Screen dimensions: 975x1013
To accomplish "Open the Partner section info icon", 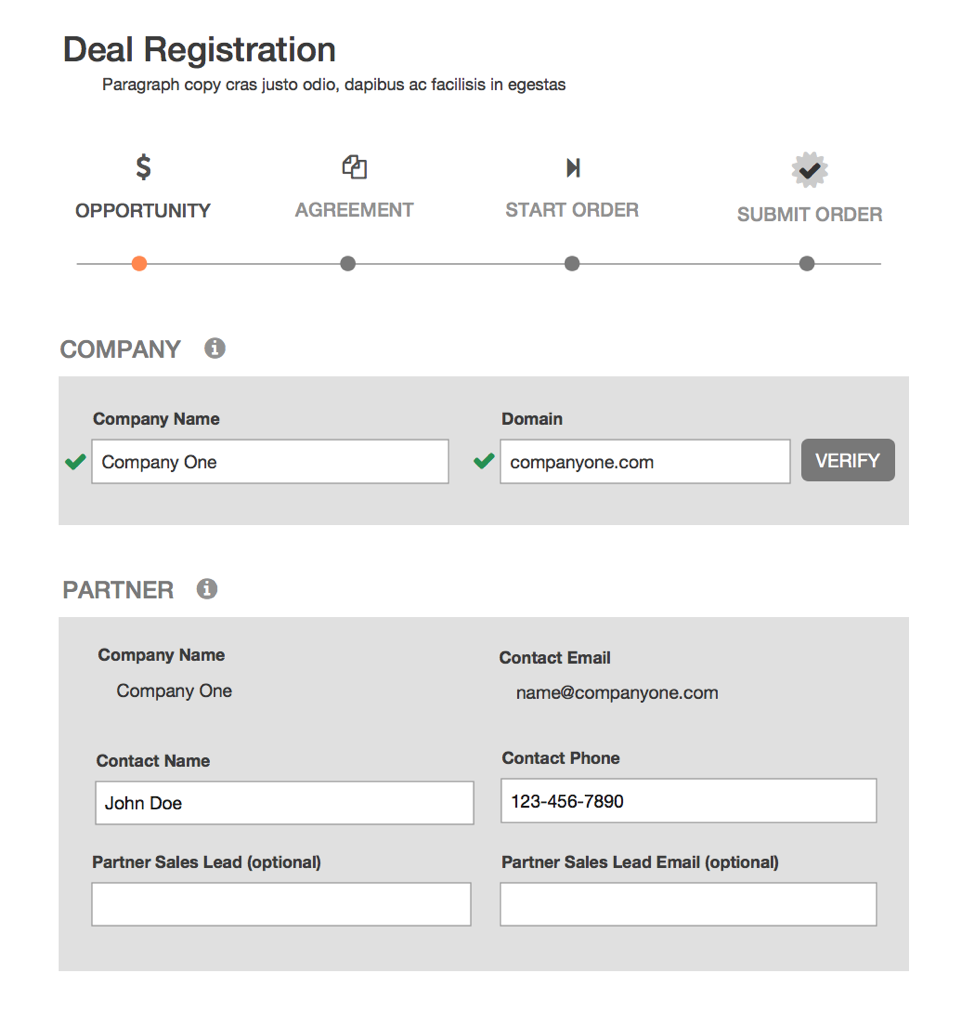I will pyautogui.click(x=207, y=589).
